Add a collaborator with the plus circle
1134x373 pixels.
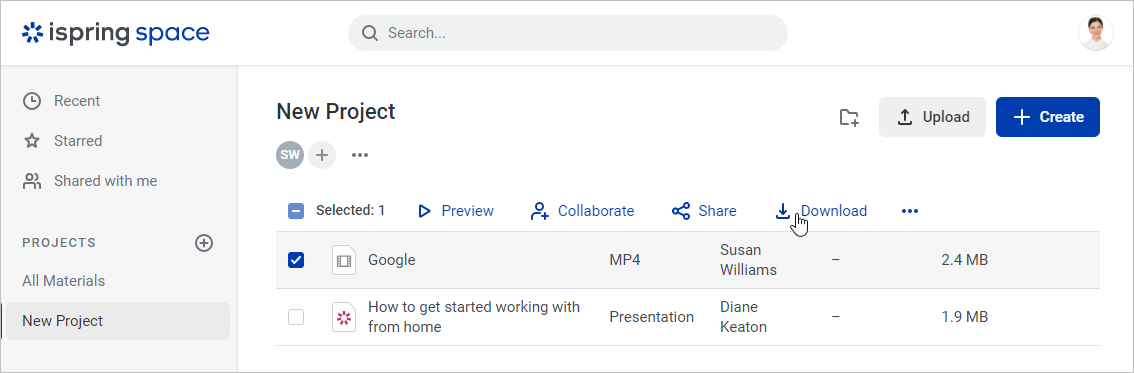[322, 155]
